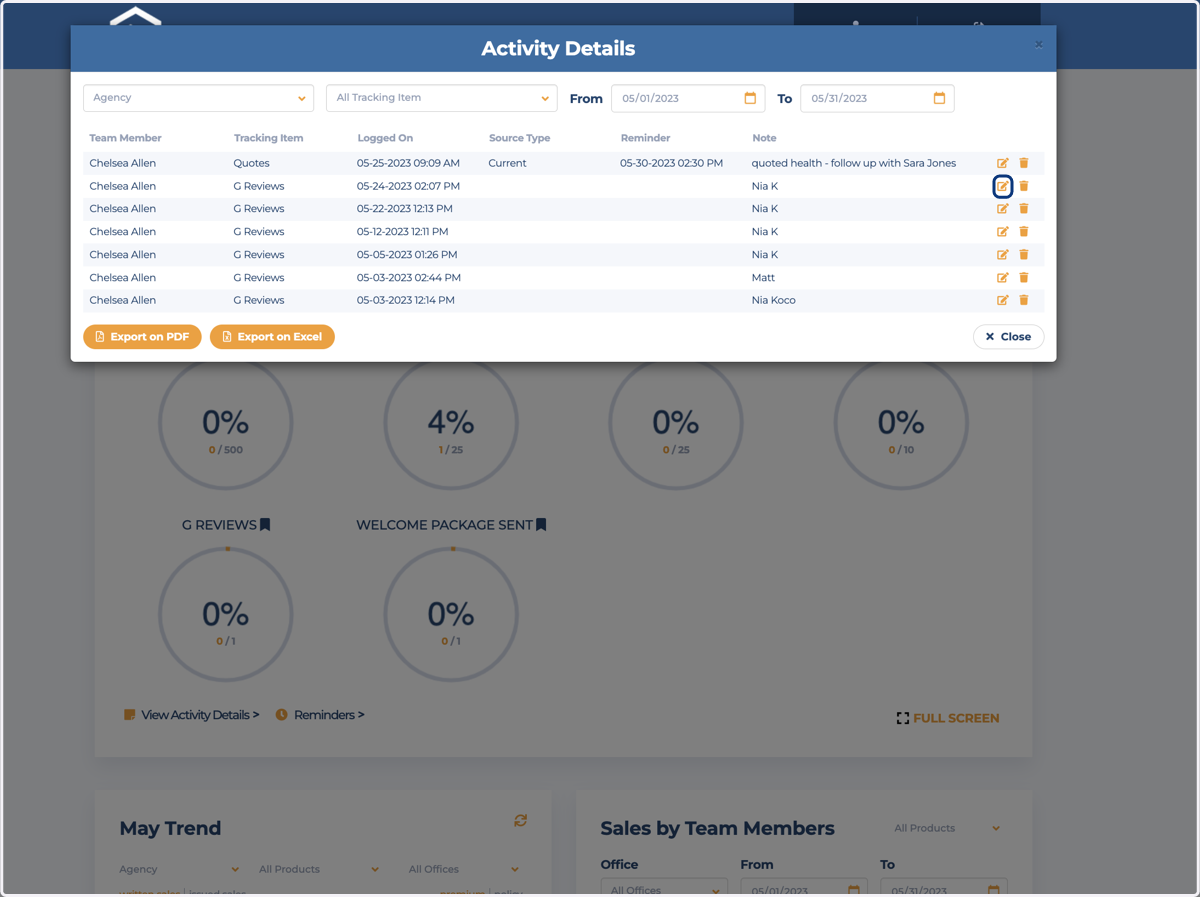Delete the entry with note Nia Koco

point(1024,300)
